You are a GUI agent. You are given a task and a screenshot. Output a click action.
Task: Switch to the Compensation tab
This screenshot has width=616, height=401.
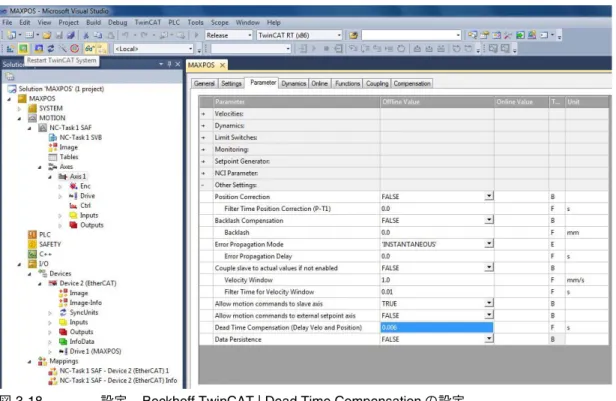click(412, 84)
